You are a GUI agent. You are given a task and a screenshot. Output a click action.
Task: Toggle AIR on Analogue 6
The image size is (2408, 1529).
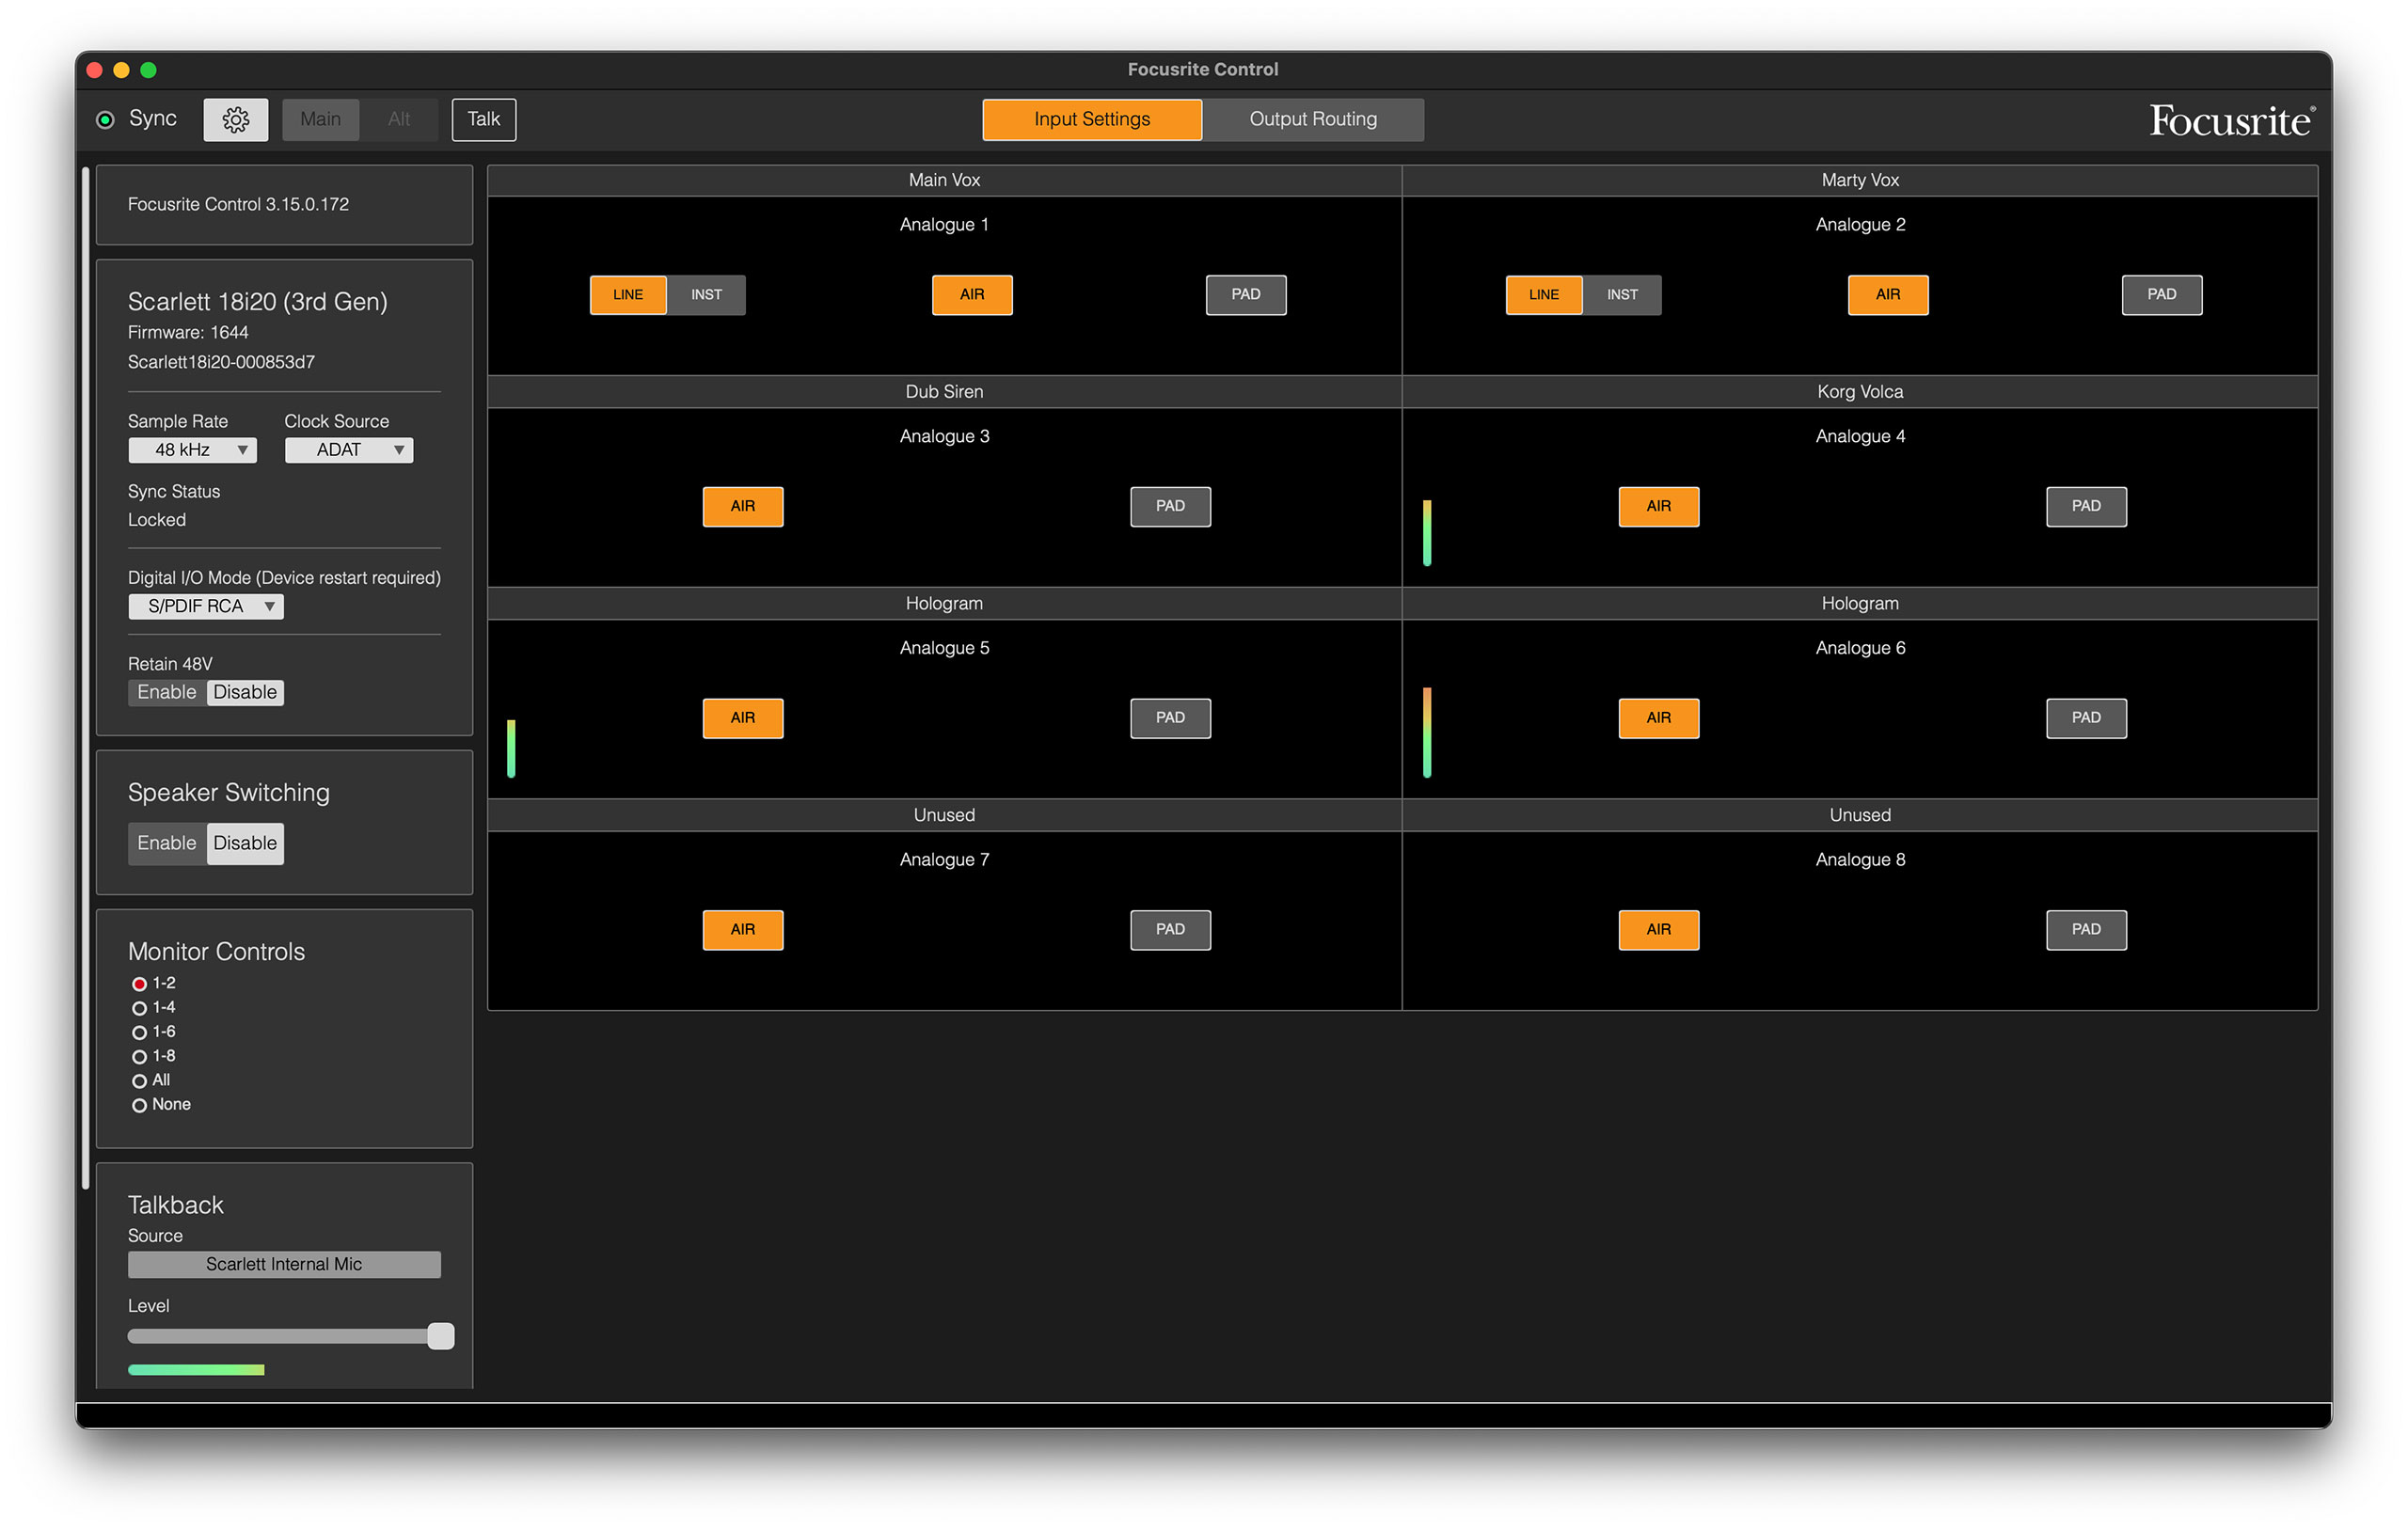[x=1659, y=718]
